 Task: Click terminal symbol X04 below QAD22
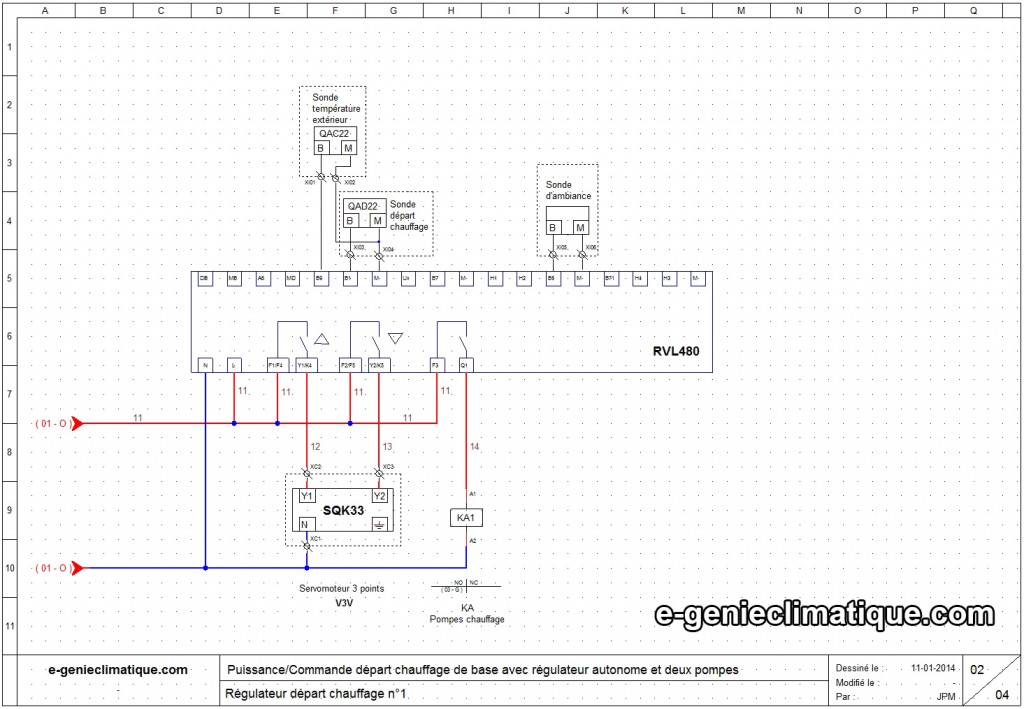[x=379, y=256]
